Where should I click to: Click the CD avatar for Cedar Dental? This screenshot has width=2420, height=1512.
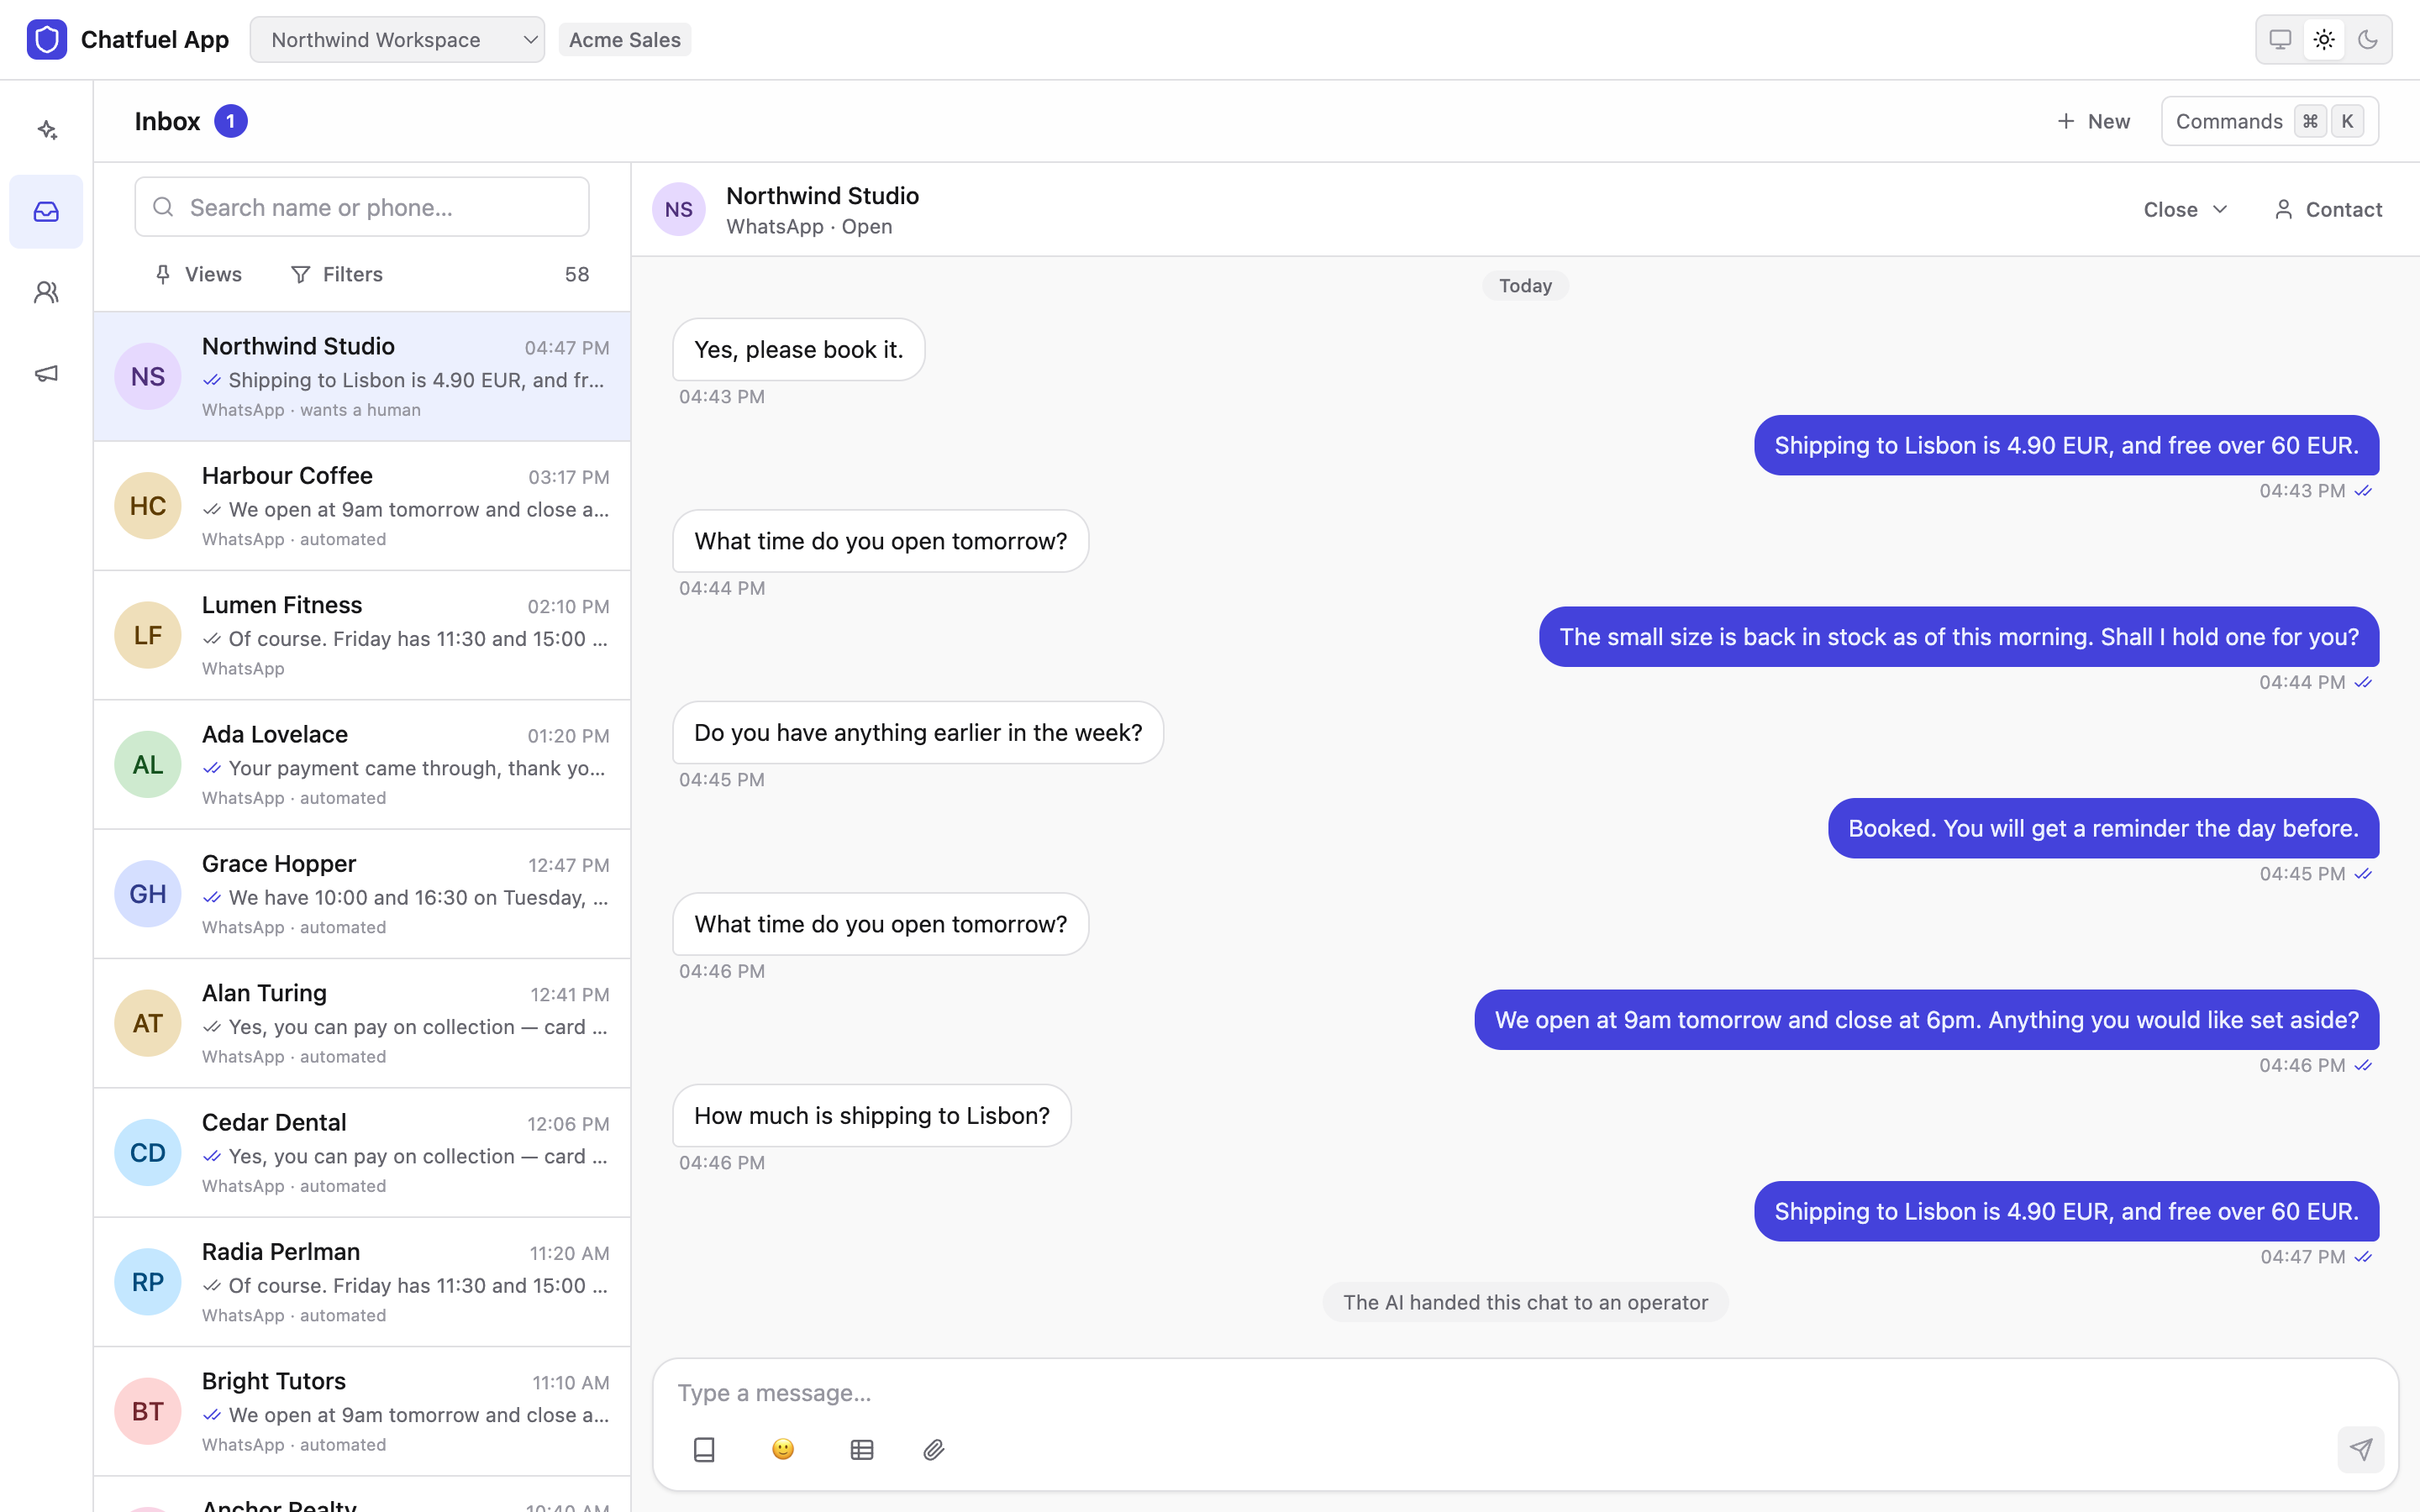click(148, 1153)
